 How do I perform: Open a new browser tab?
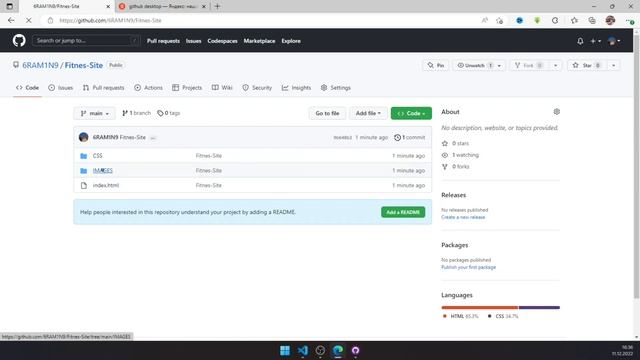click(217, 6)
